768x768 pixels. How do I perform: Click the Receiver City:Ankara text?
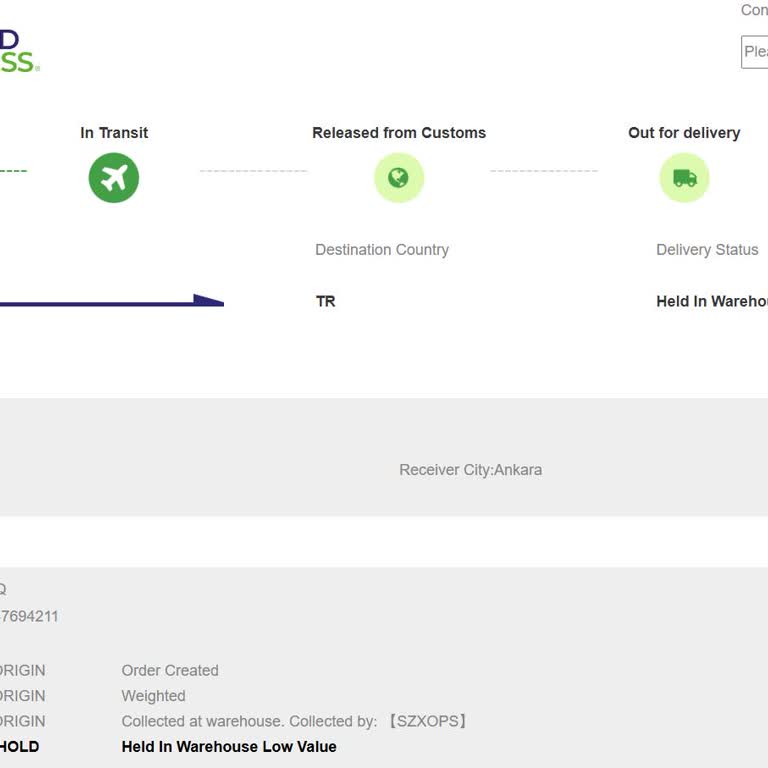tap(470, 470)
